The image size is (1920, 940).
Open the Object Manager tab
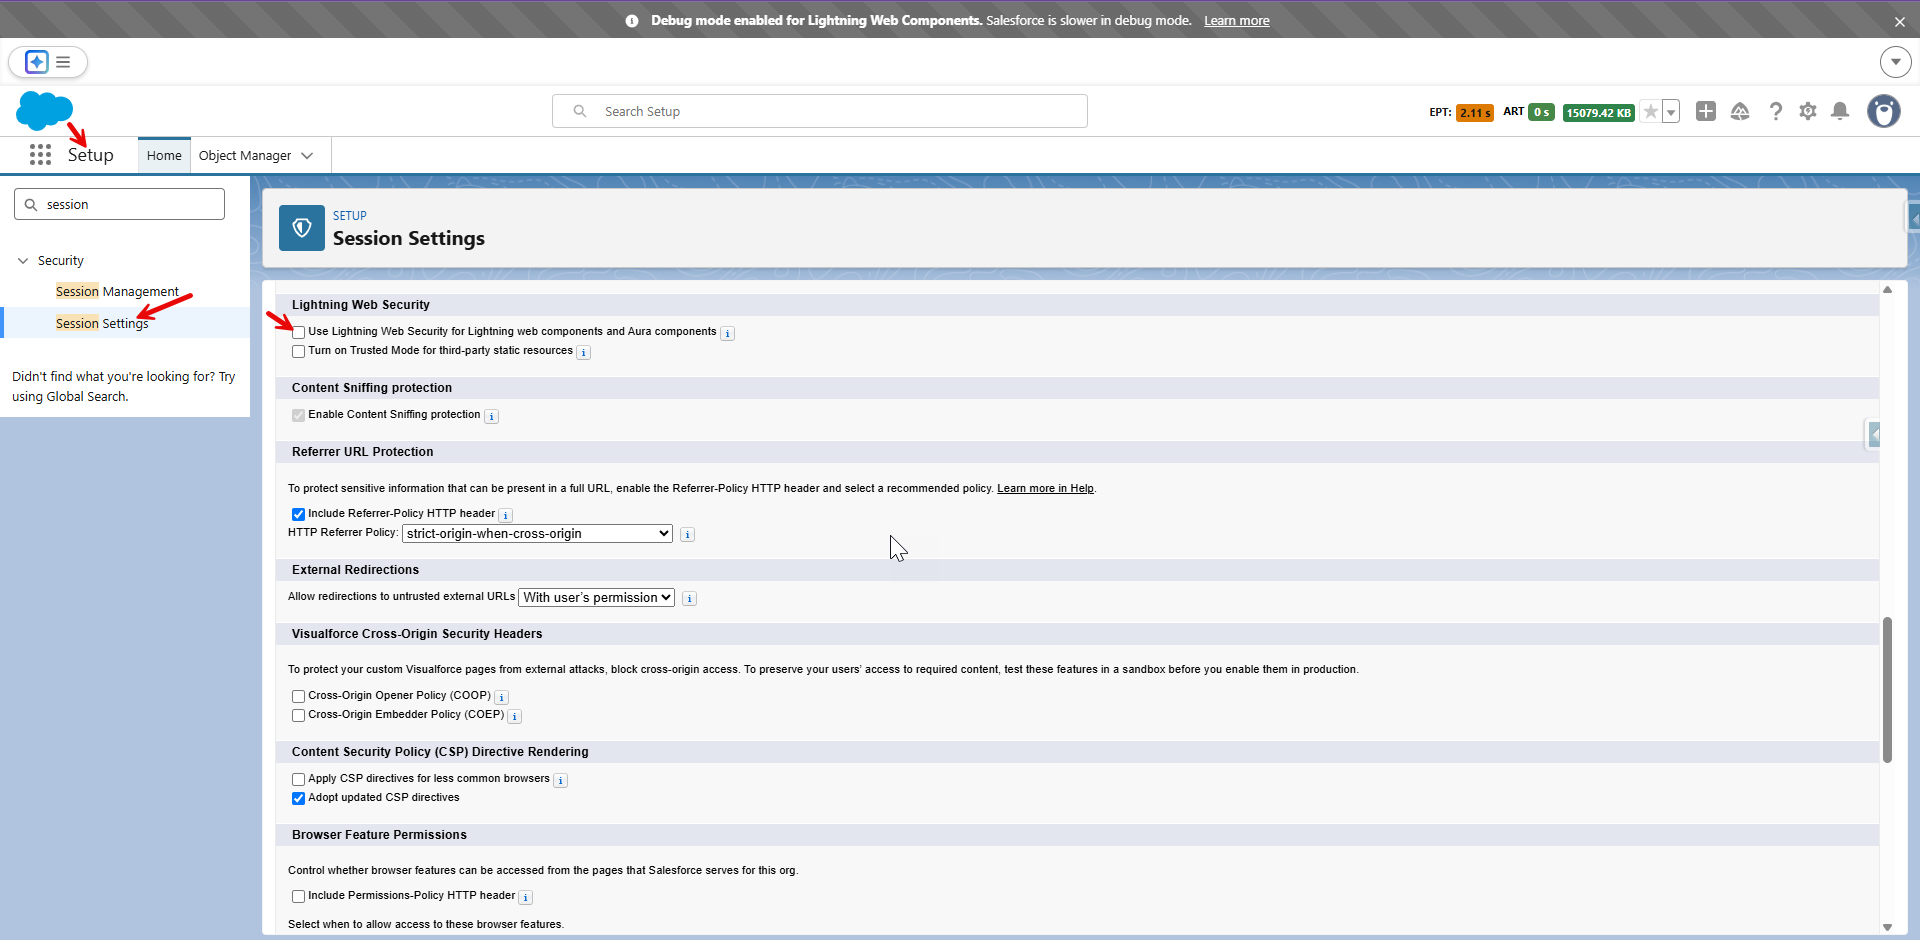pos(245,156)
